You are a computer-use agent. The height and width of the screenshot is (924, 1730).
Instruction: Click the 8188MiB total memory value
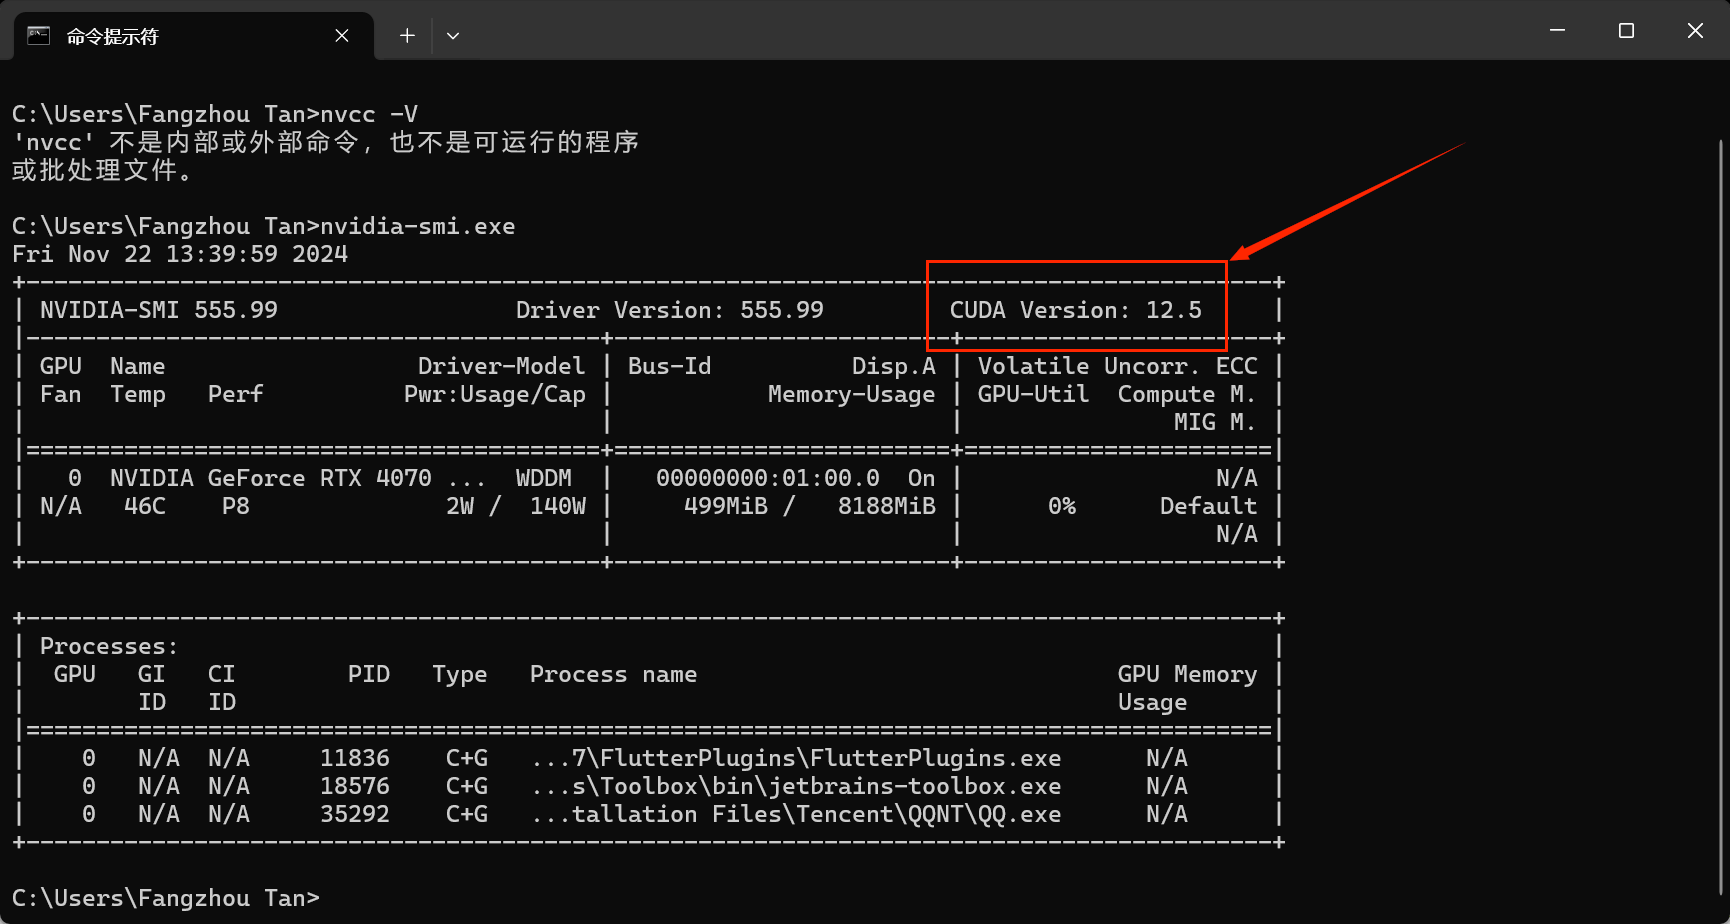[x=887, y=506]
